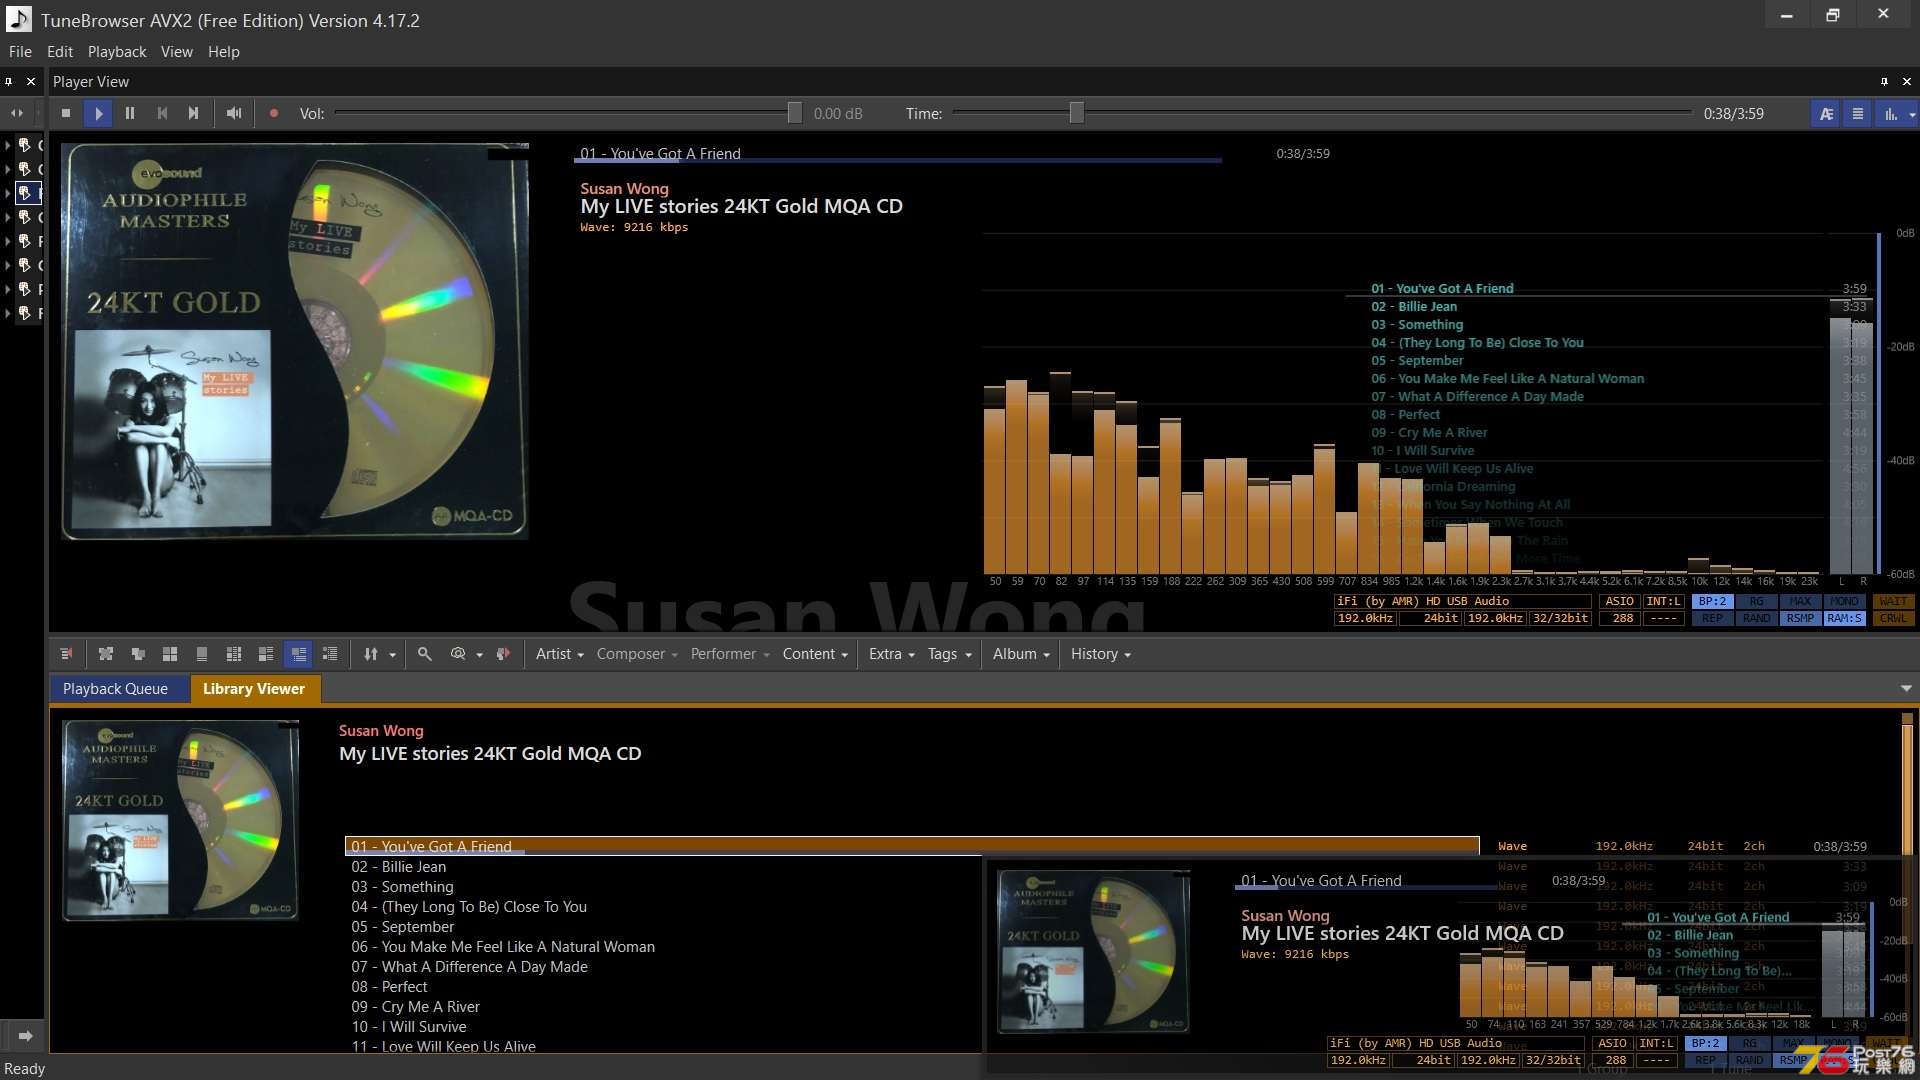This screenshot has width=1920, height=1080.
Task: Click the volume slider handle
Action: coord(794,113)
